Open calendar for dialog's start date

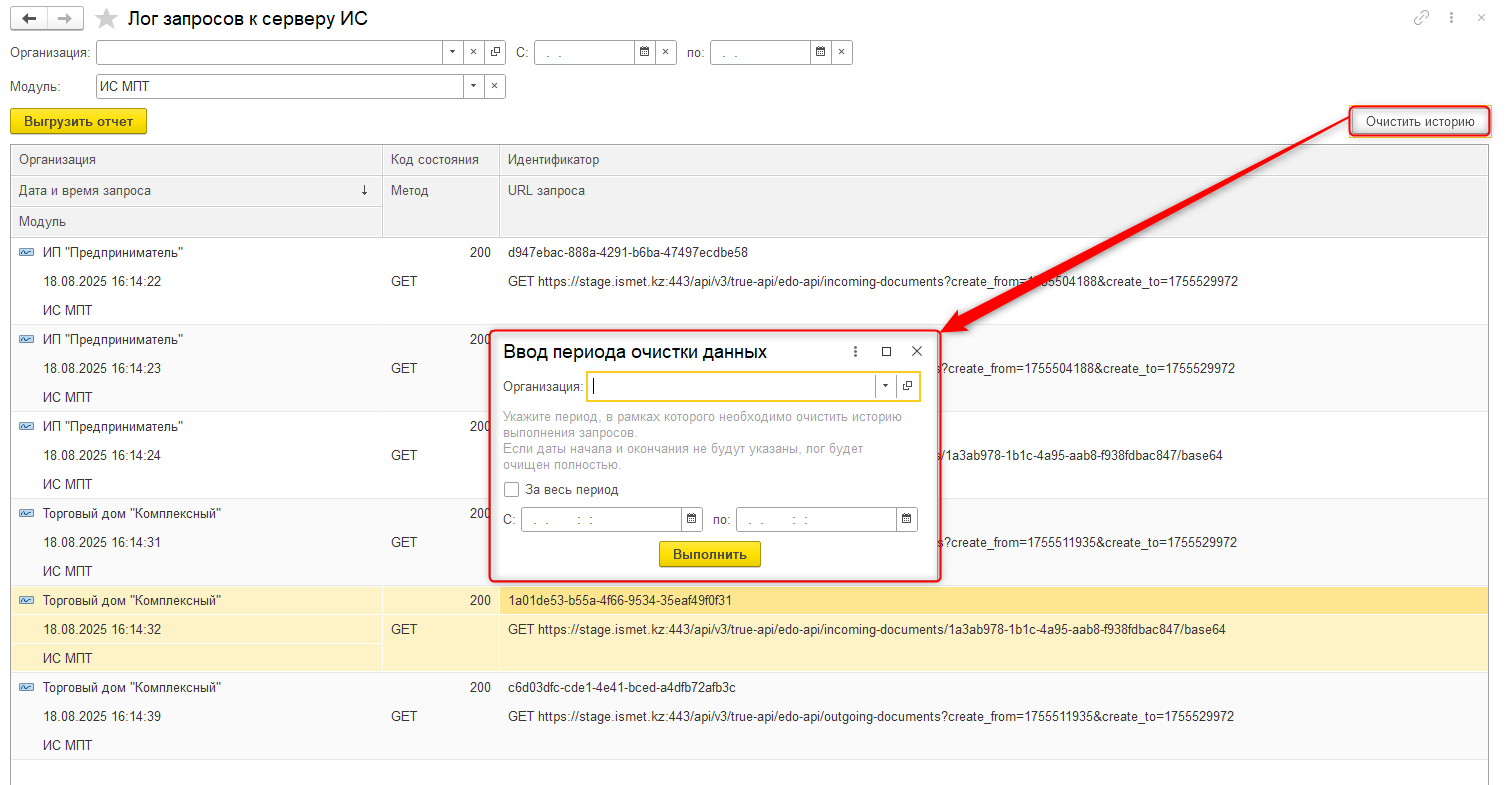coord(691,520)
